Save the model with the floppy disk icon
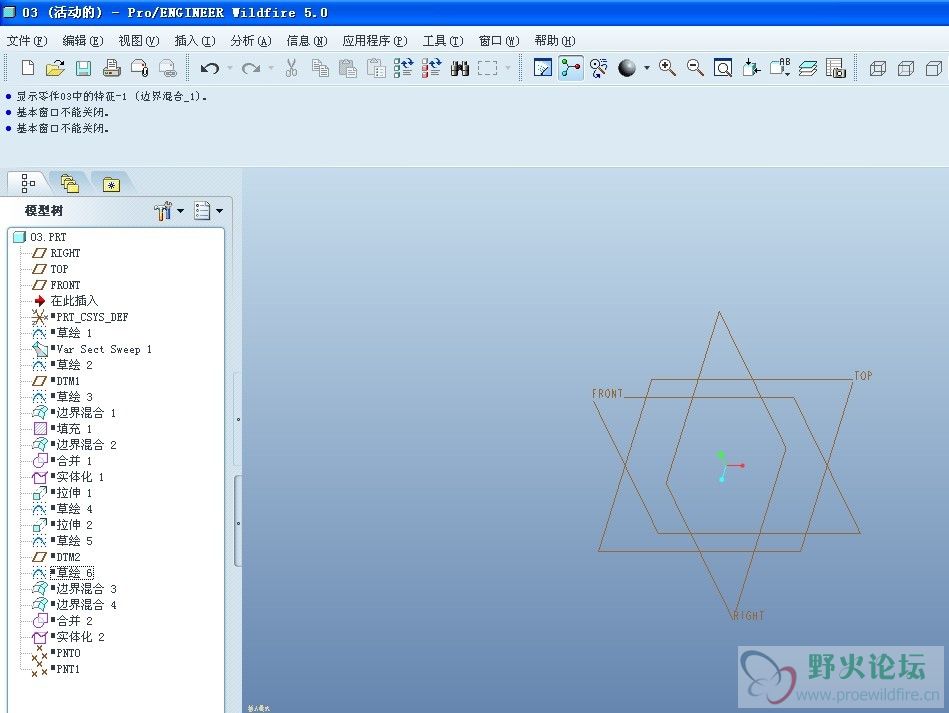The height and width of the screenshot is (713, 949). 84,68
